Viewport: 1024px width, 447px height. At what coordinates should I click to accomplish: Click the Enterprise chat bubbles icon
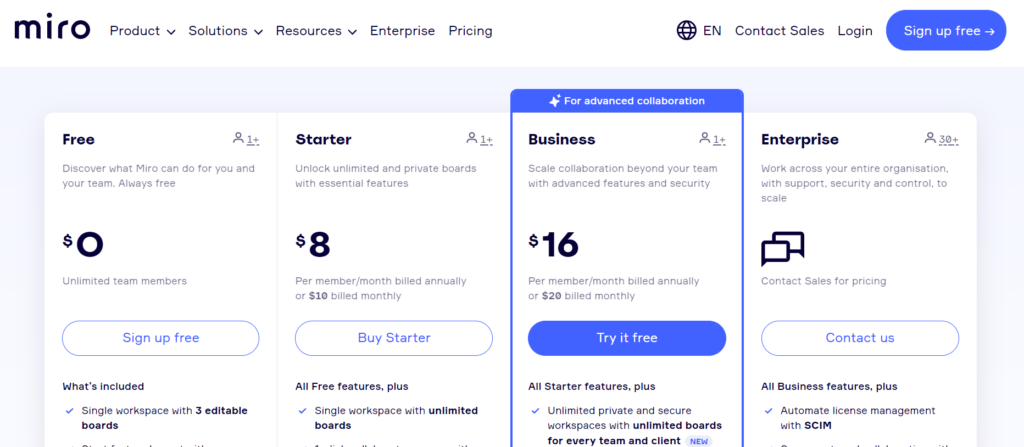[782, 249]
